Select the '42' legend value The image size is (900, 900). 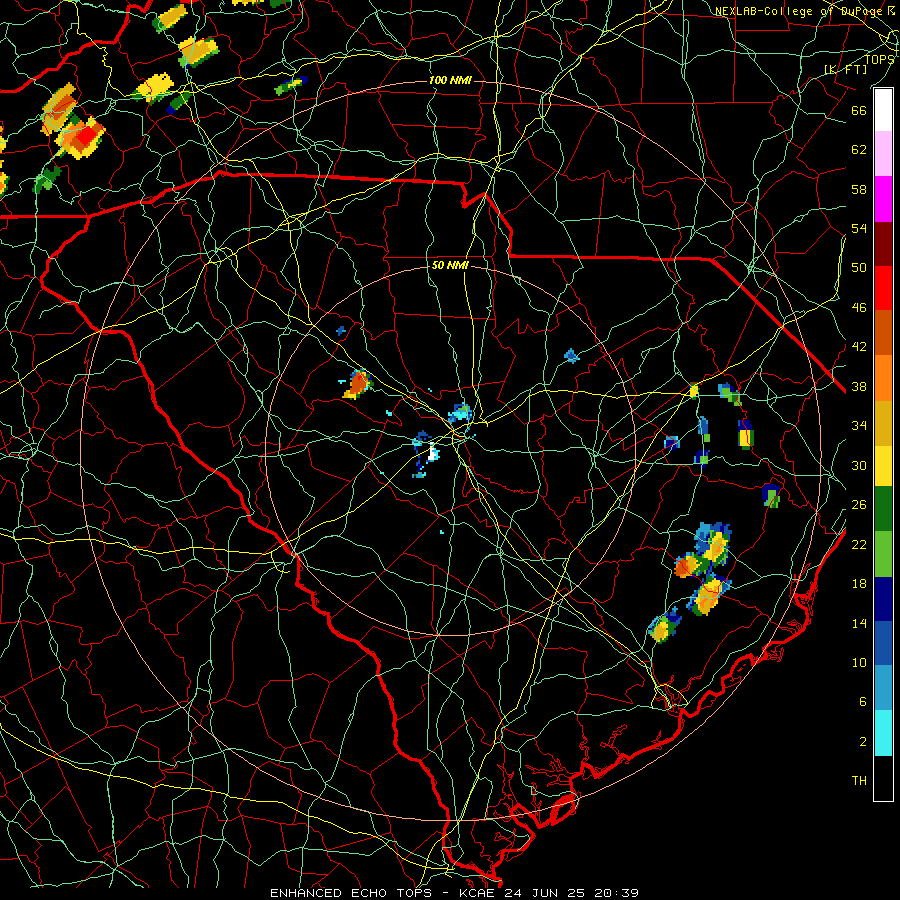[859, 347]
